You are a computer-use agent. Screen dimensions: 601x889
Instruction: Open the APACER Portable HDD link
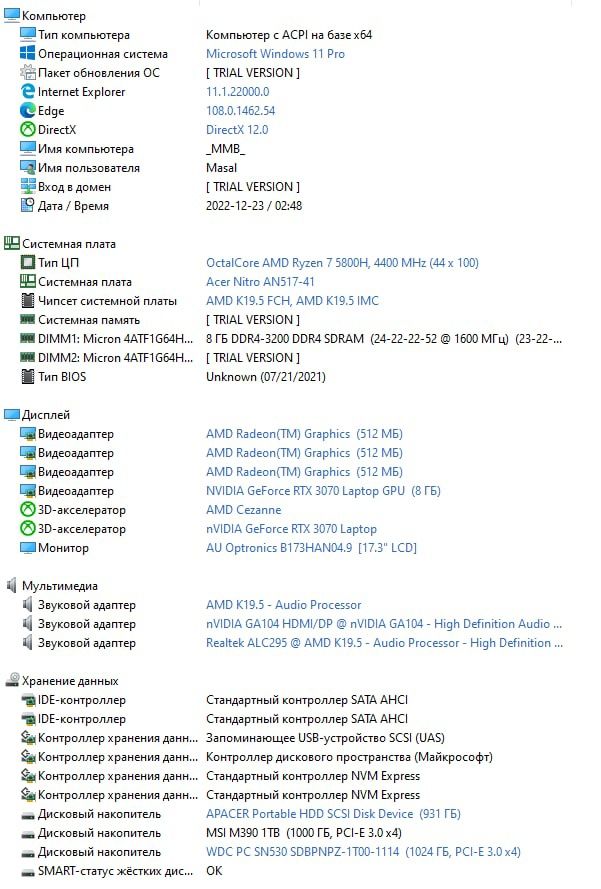pyautogui.click(x=333, y=814)
